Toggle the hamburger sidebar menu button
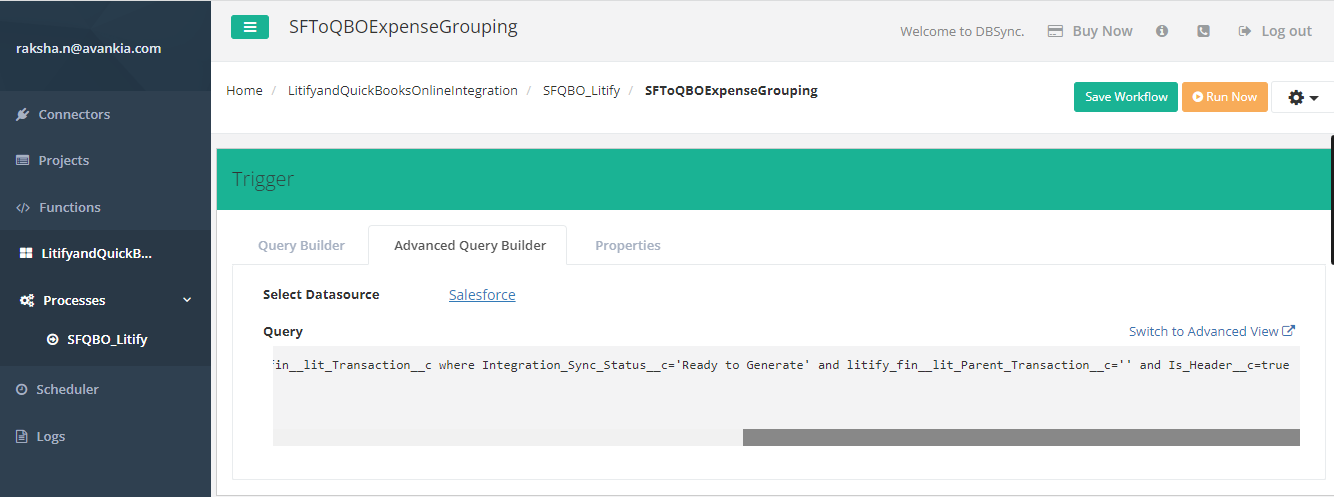The height and width of the screenshot is (497, 1334). [x=249, y=27]
